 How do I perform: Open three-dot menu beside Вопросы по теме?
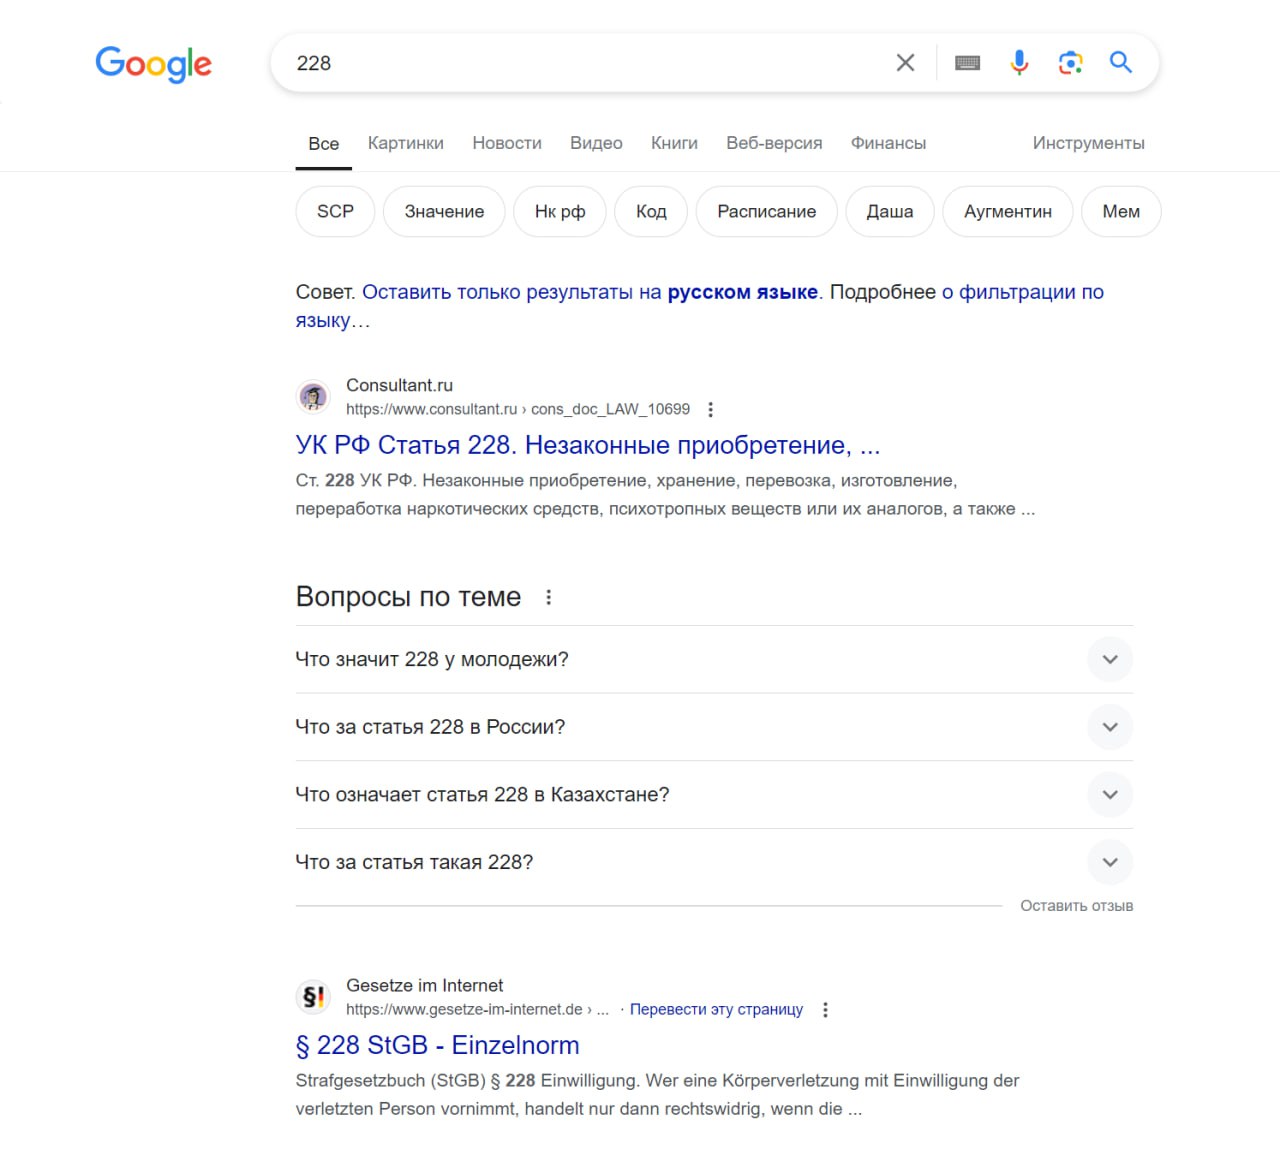[548, 597]
